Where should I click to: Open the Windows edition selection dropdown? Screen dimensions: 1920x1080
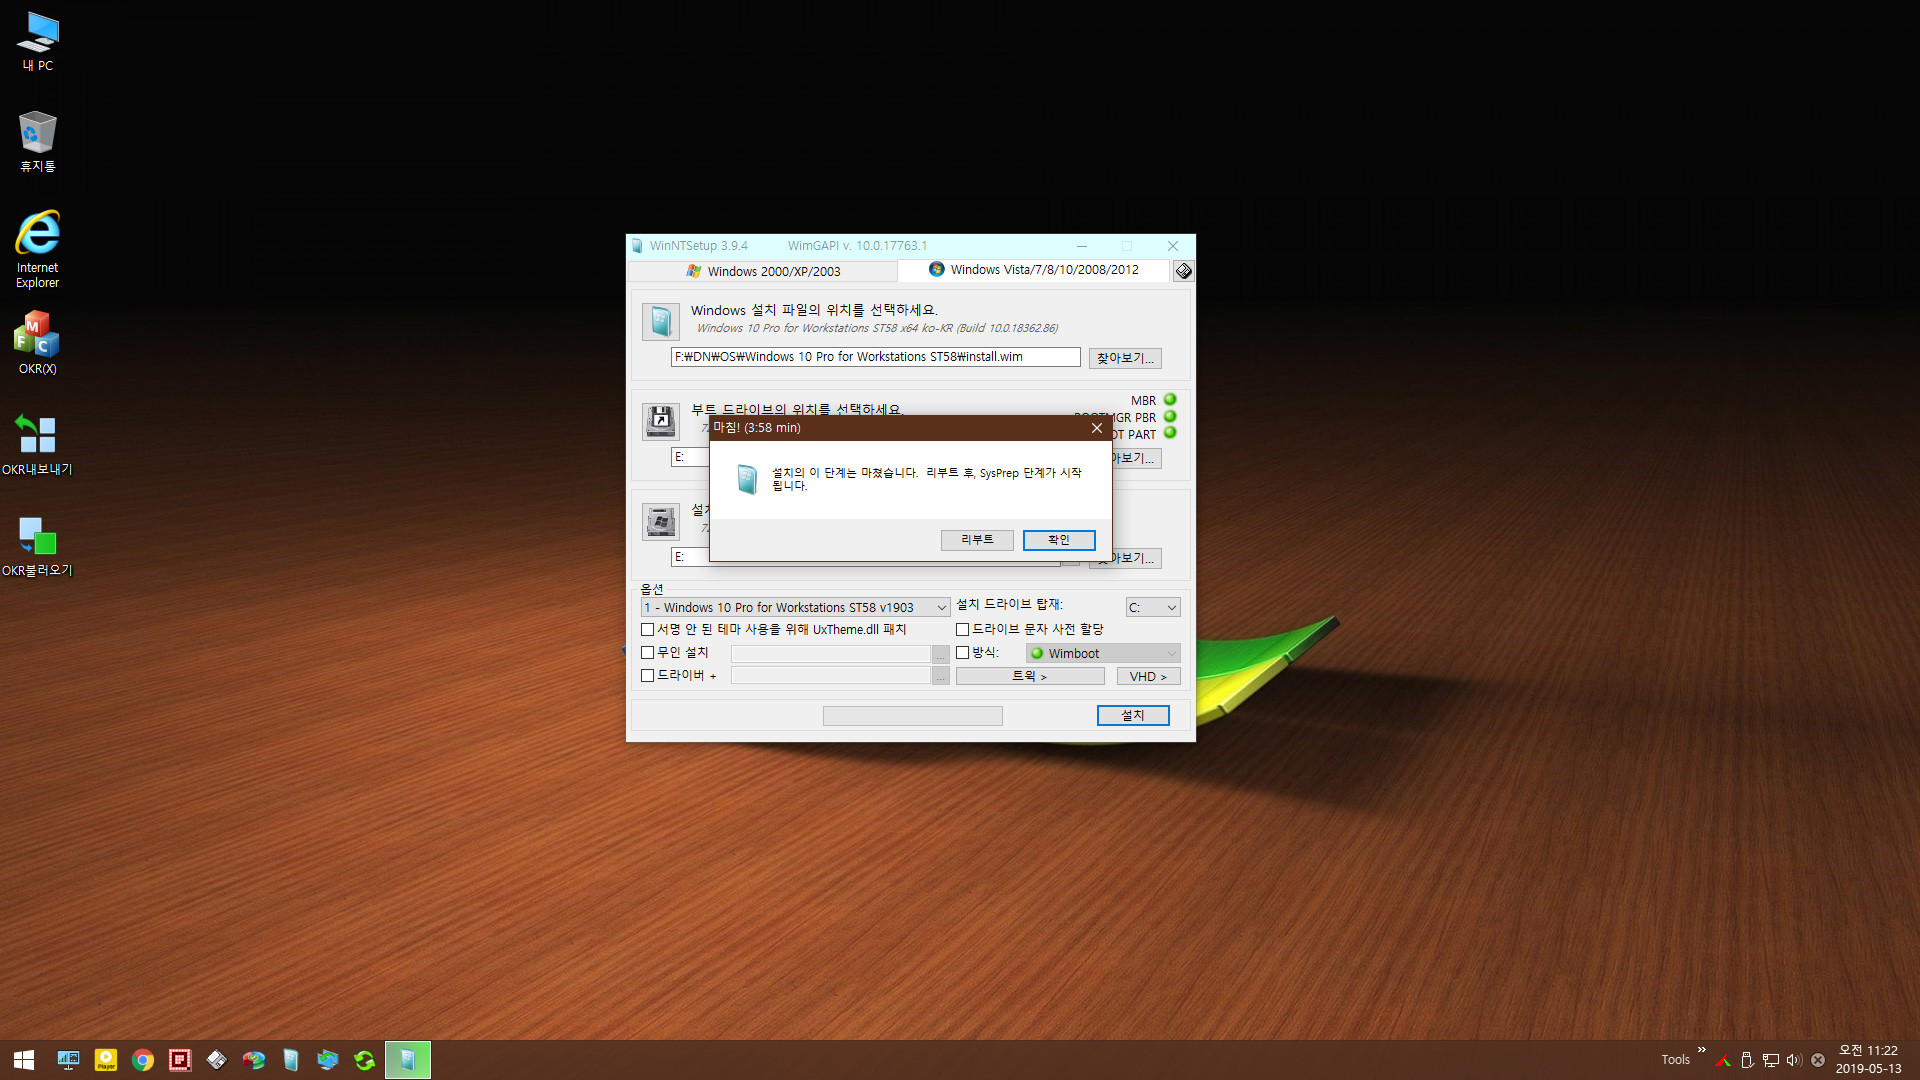pyautogui.click(x=795, y=608)
